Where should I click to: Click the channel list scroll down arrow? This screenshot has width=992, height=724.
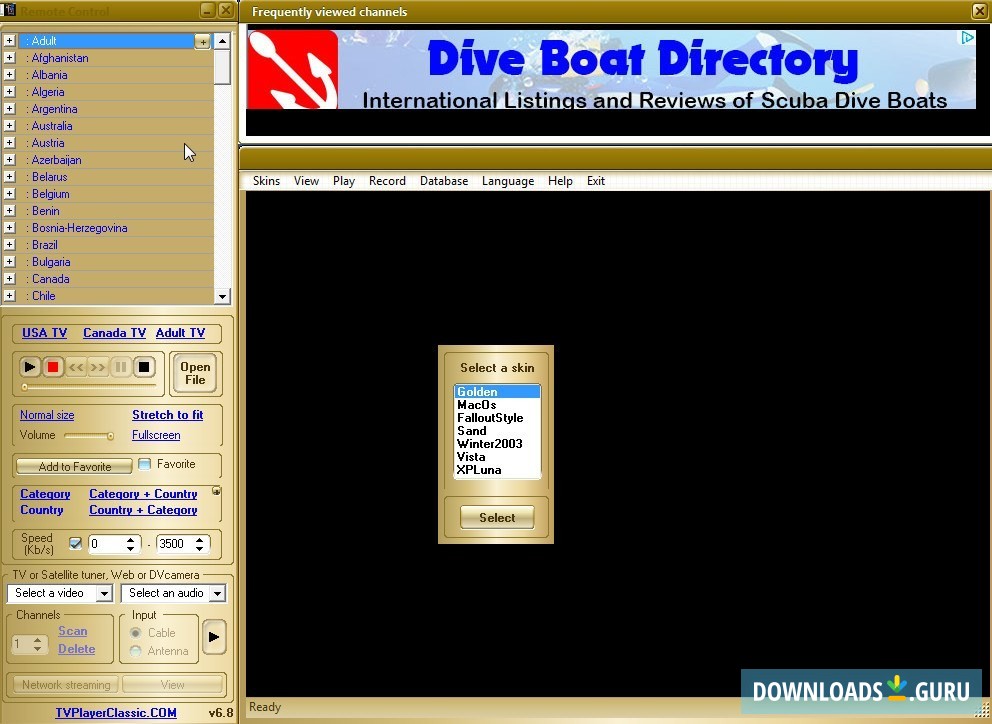tap(222, 296)
